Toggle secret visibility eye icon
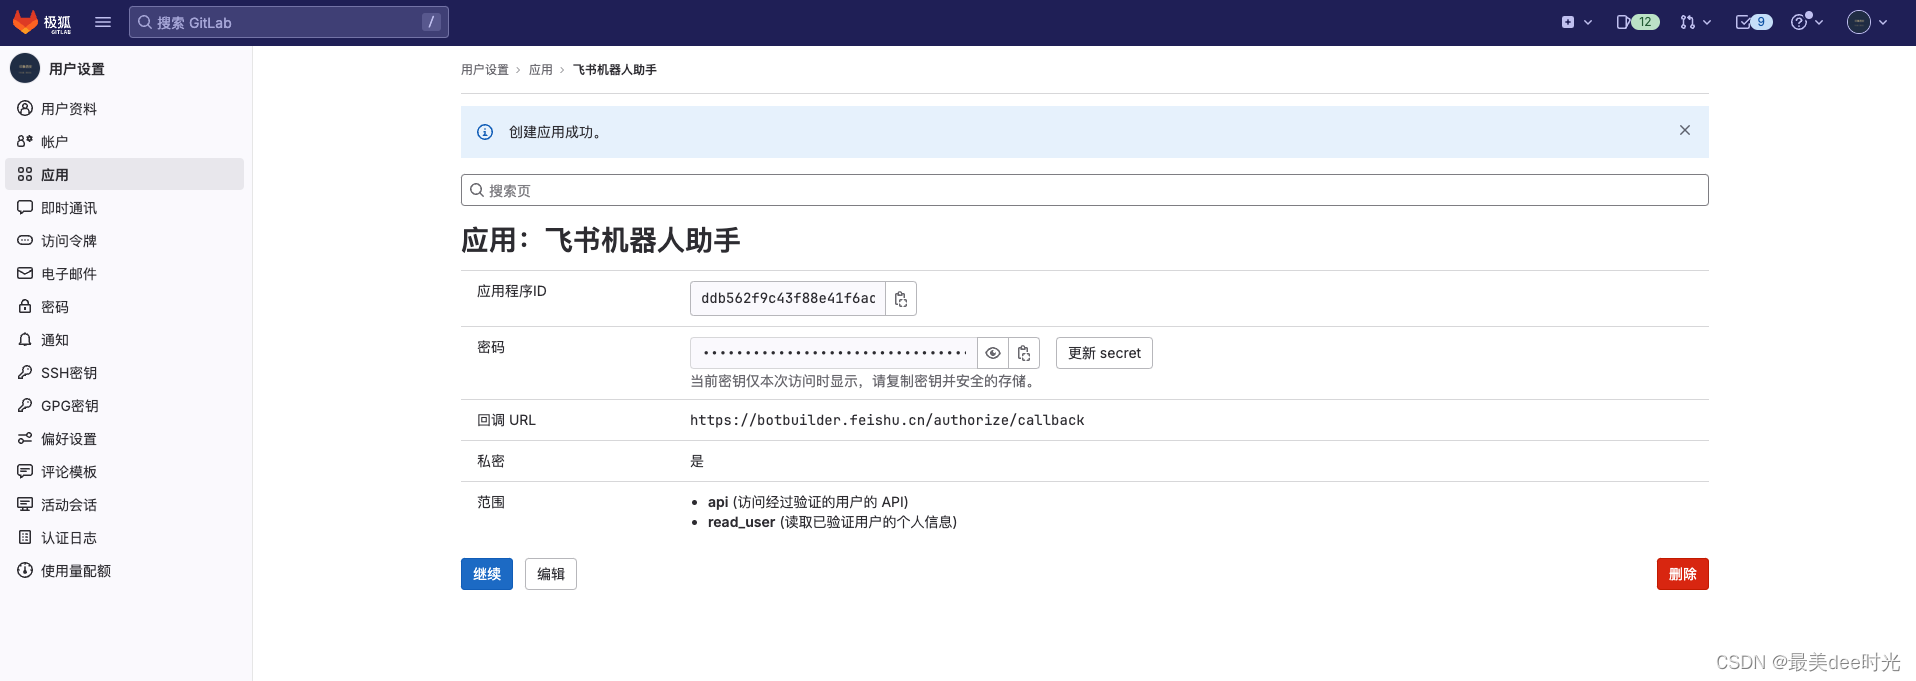1916x681 pixels. point(993,353)
